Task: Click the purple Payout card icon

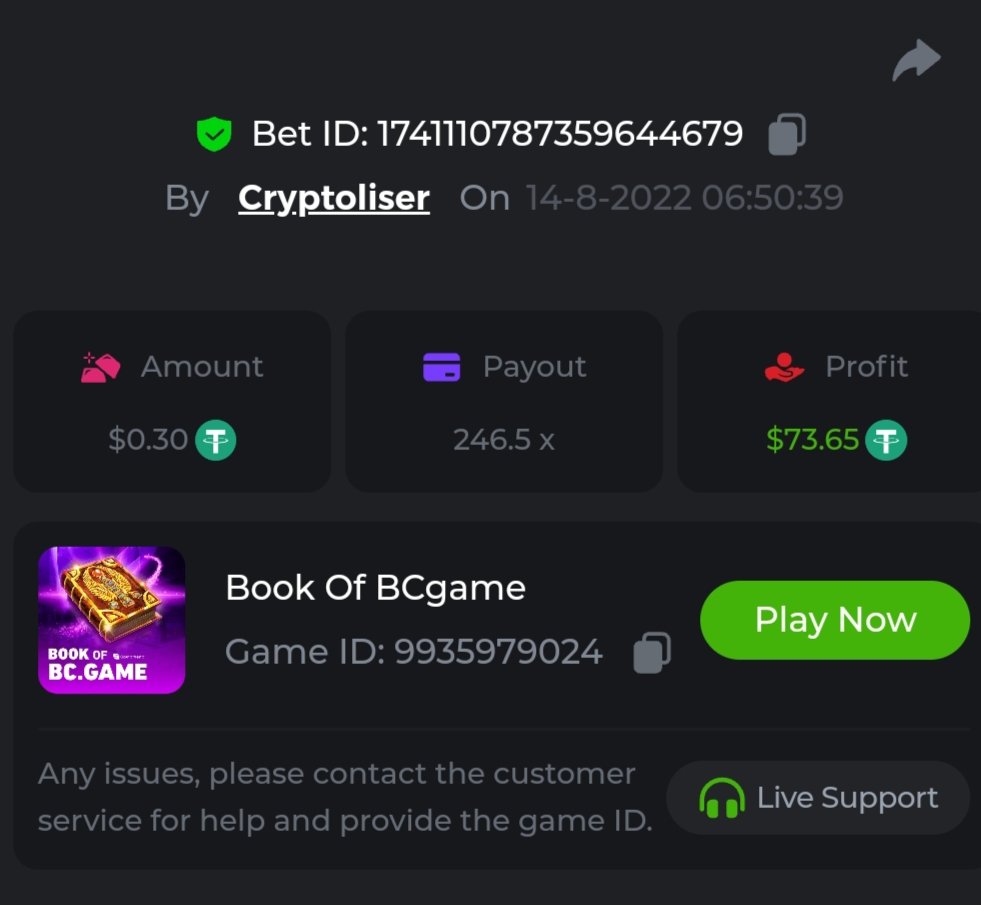Action: 441,367
